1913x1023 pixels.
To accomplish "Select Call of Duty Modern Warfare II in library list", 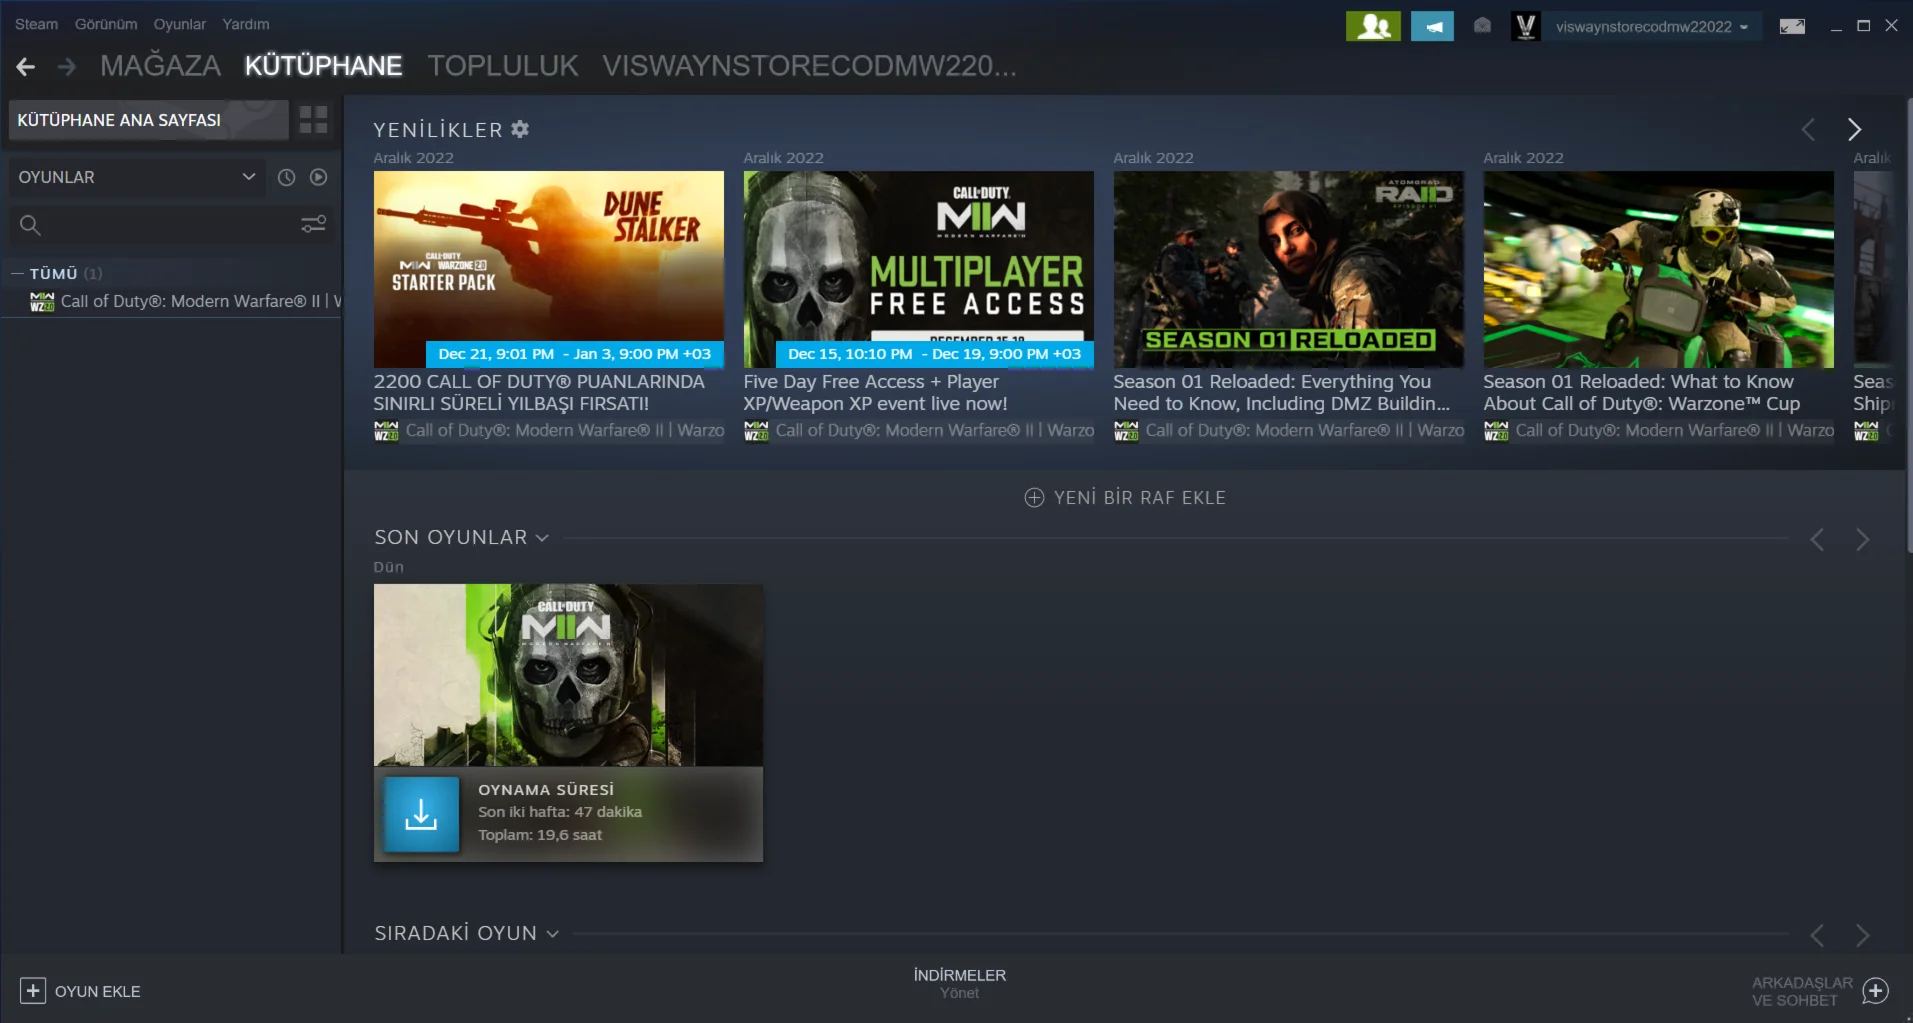I will click(x=186, y=302).
